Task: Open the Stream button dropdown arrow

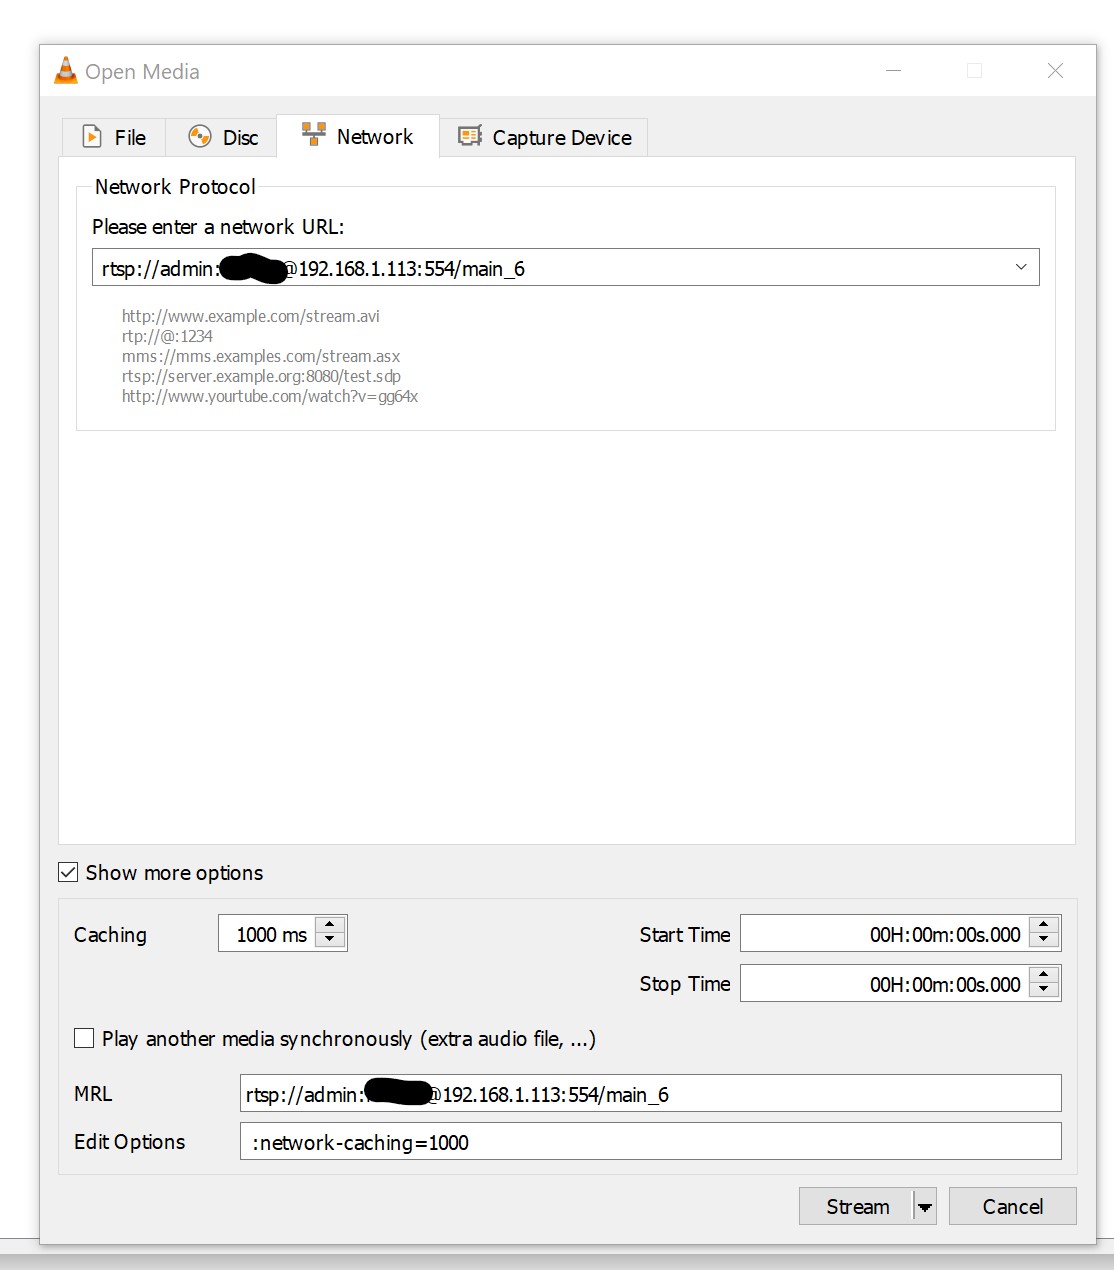Action: [x=925, y=1207]
